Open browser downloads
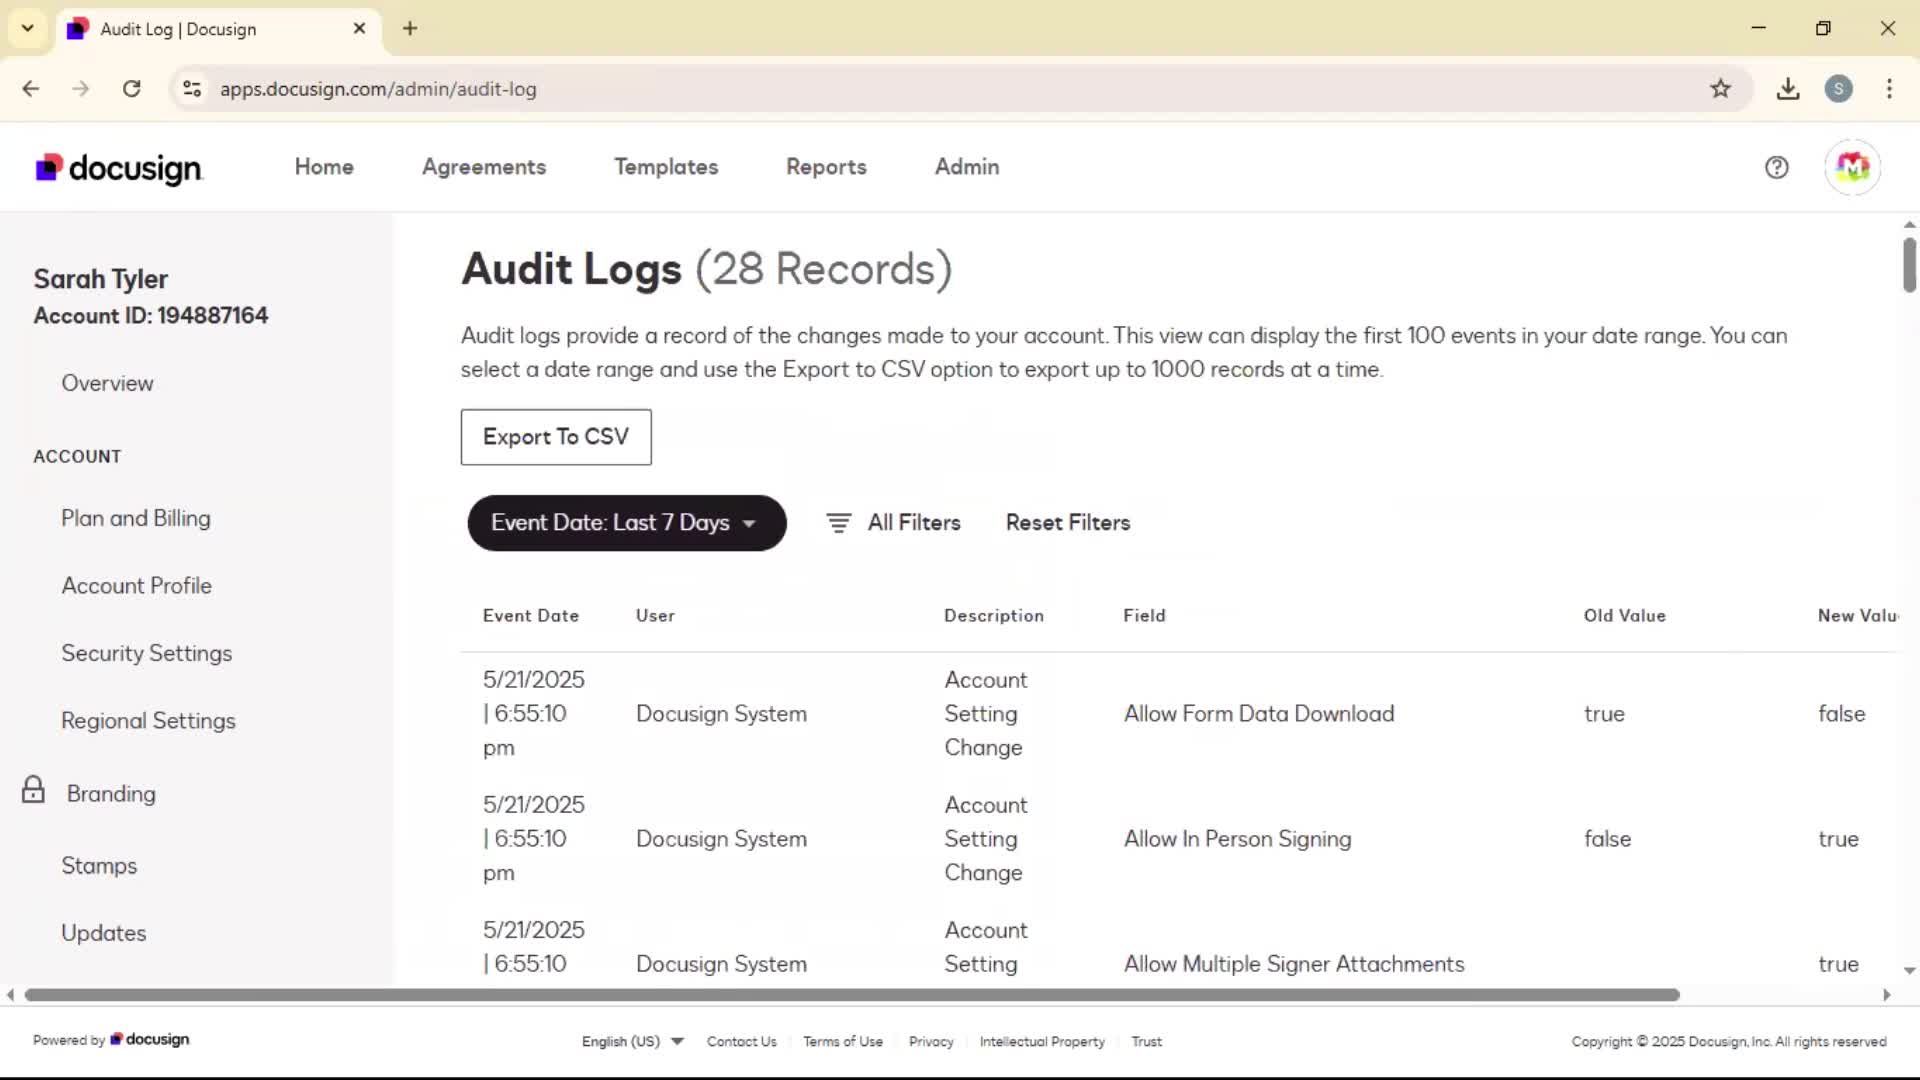 tap(1788, 89)
